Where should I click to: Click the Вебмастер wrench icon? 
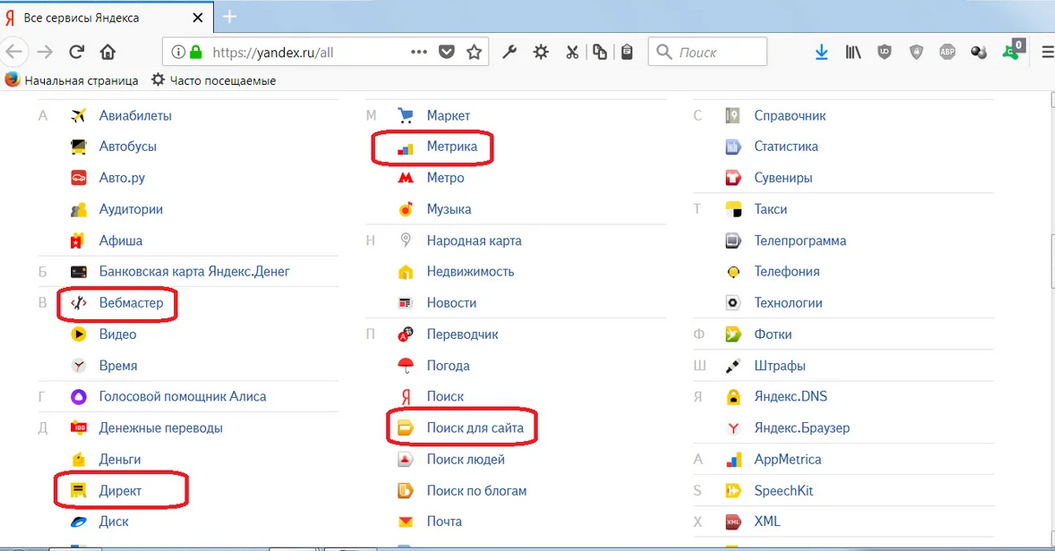[x=79, y=303]
